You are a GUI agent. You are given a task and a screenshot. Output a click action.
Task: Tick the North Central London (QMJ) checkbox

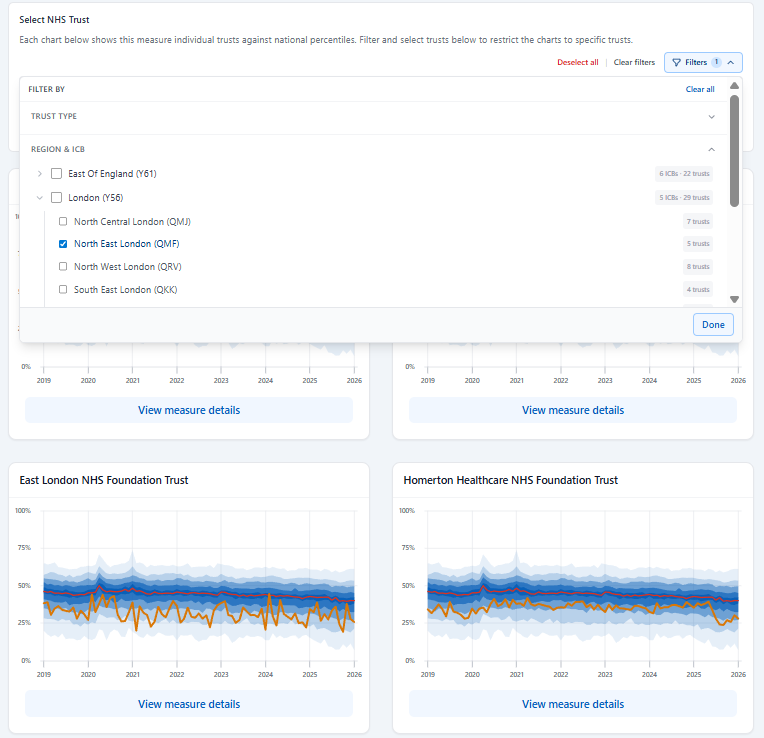64,221
